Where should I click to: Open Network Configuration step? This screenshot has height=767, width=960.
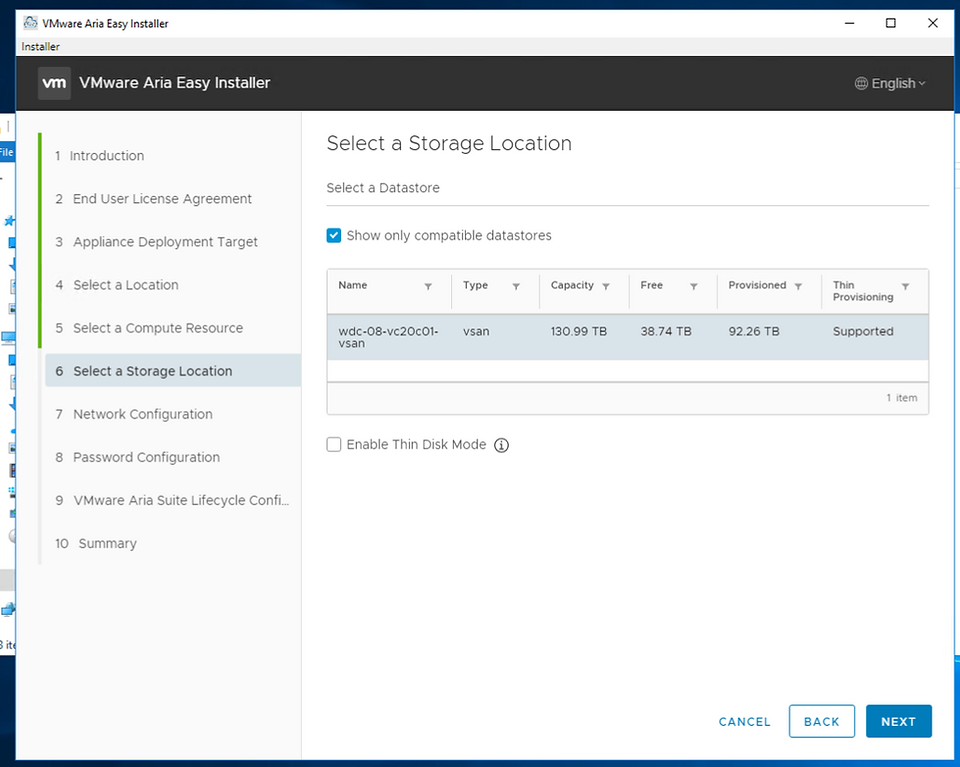click(x=133, y=414)
